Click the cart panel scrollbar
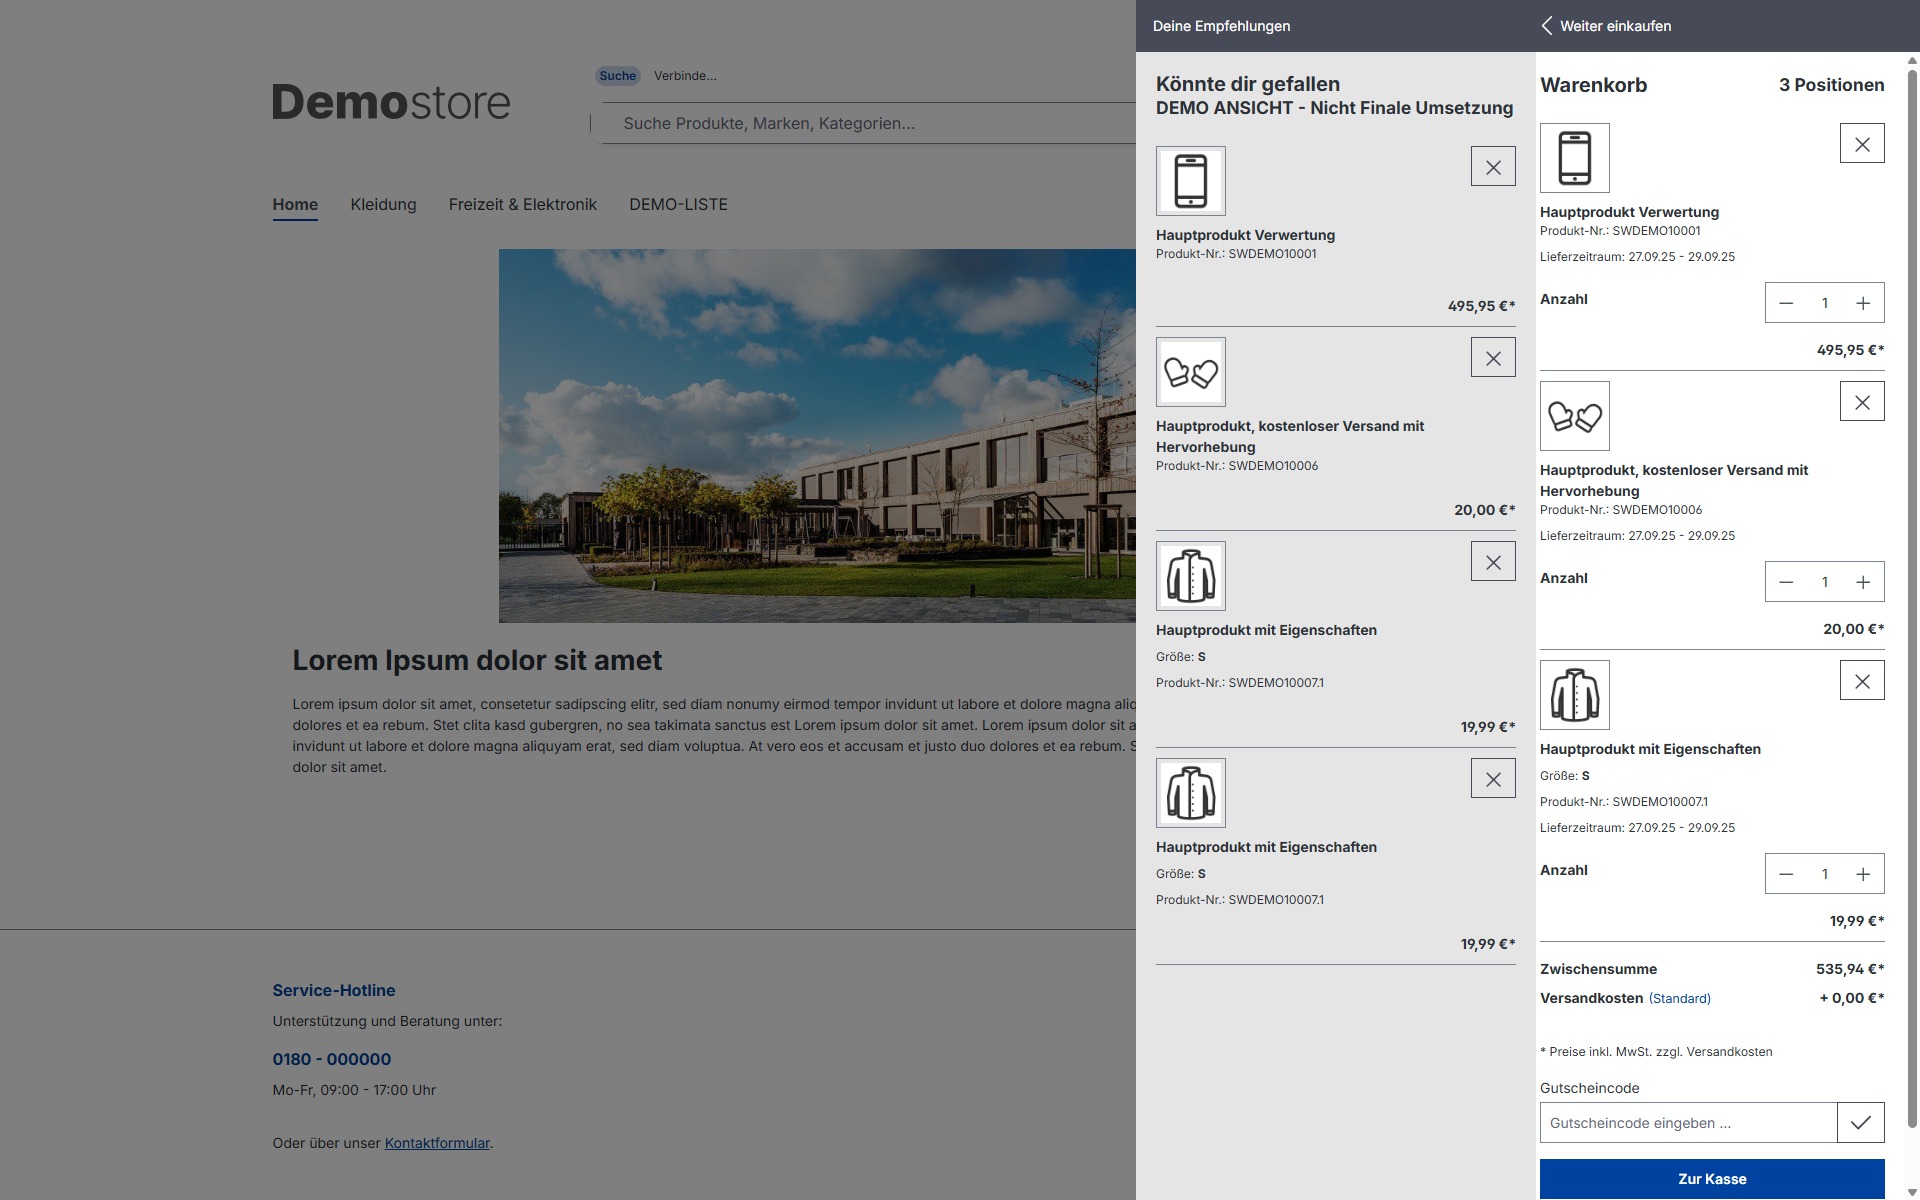This screenshot has width=1920, height=1200. (x=1911, y=600)
